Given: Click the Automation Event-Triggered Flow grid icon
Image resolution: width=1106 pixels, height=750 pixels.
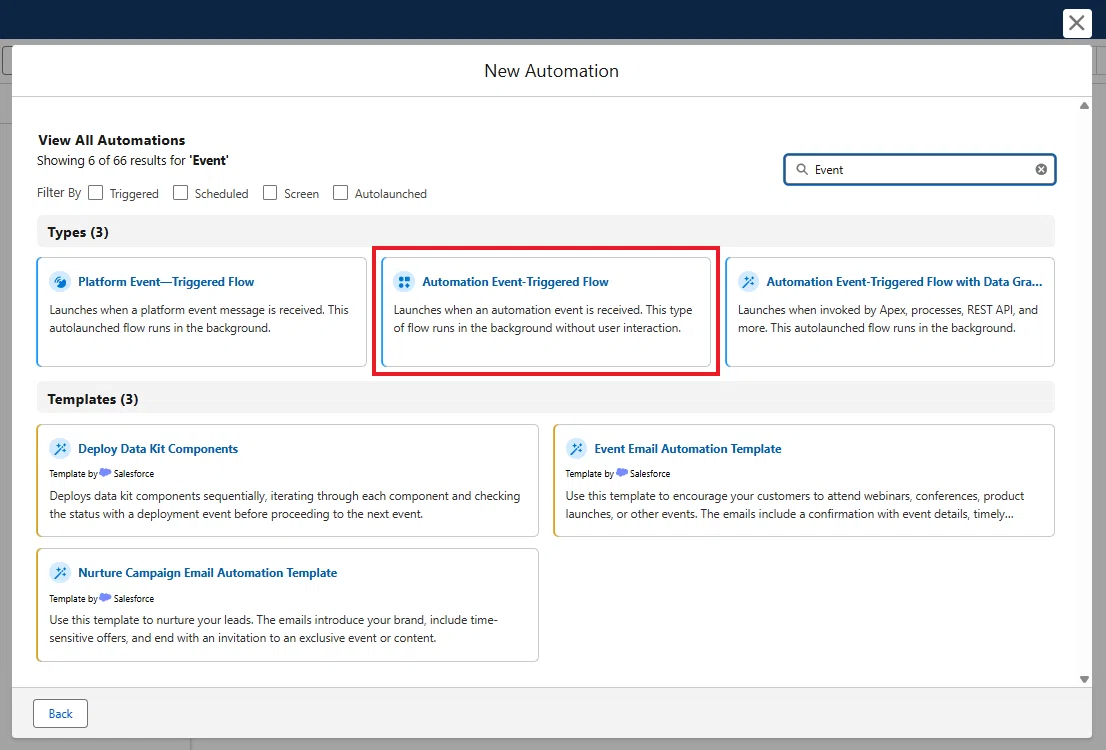Looking at the screenshot, I should [404, 282].
